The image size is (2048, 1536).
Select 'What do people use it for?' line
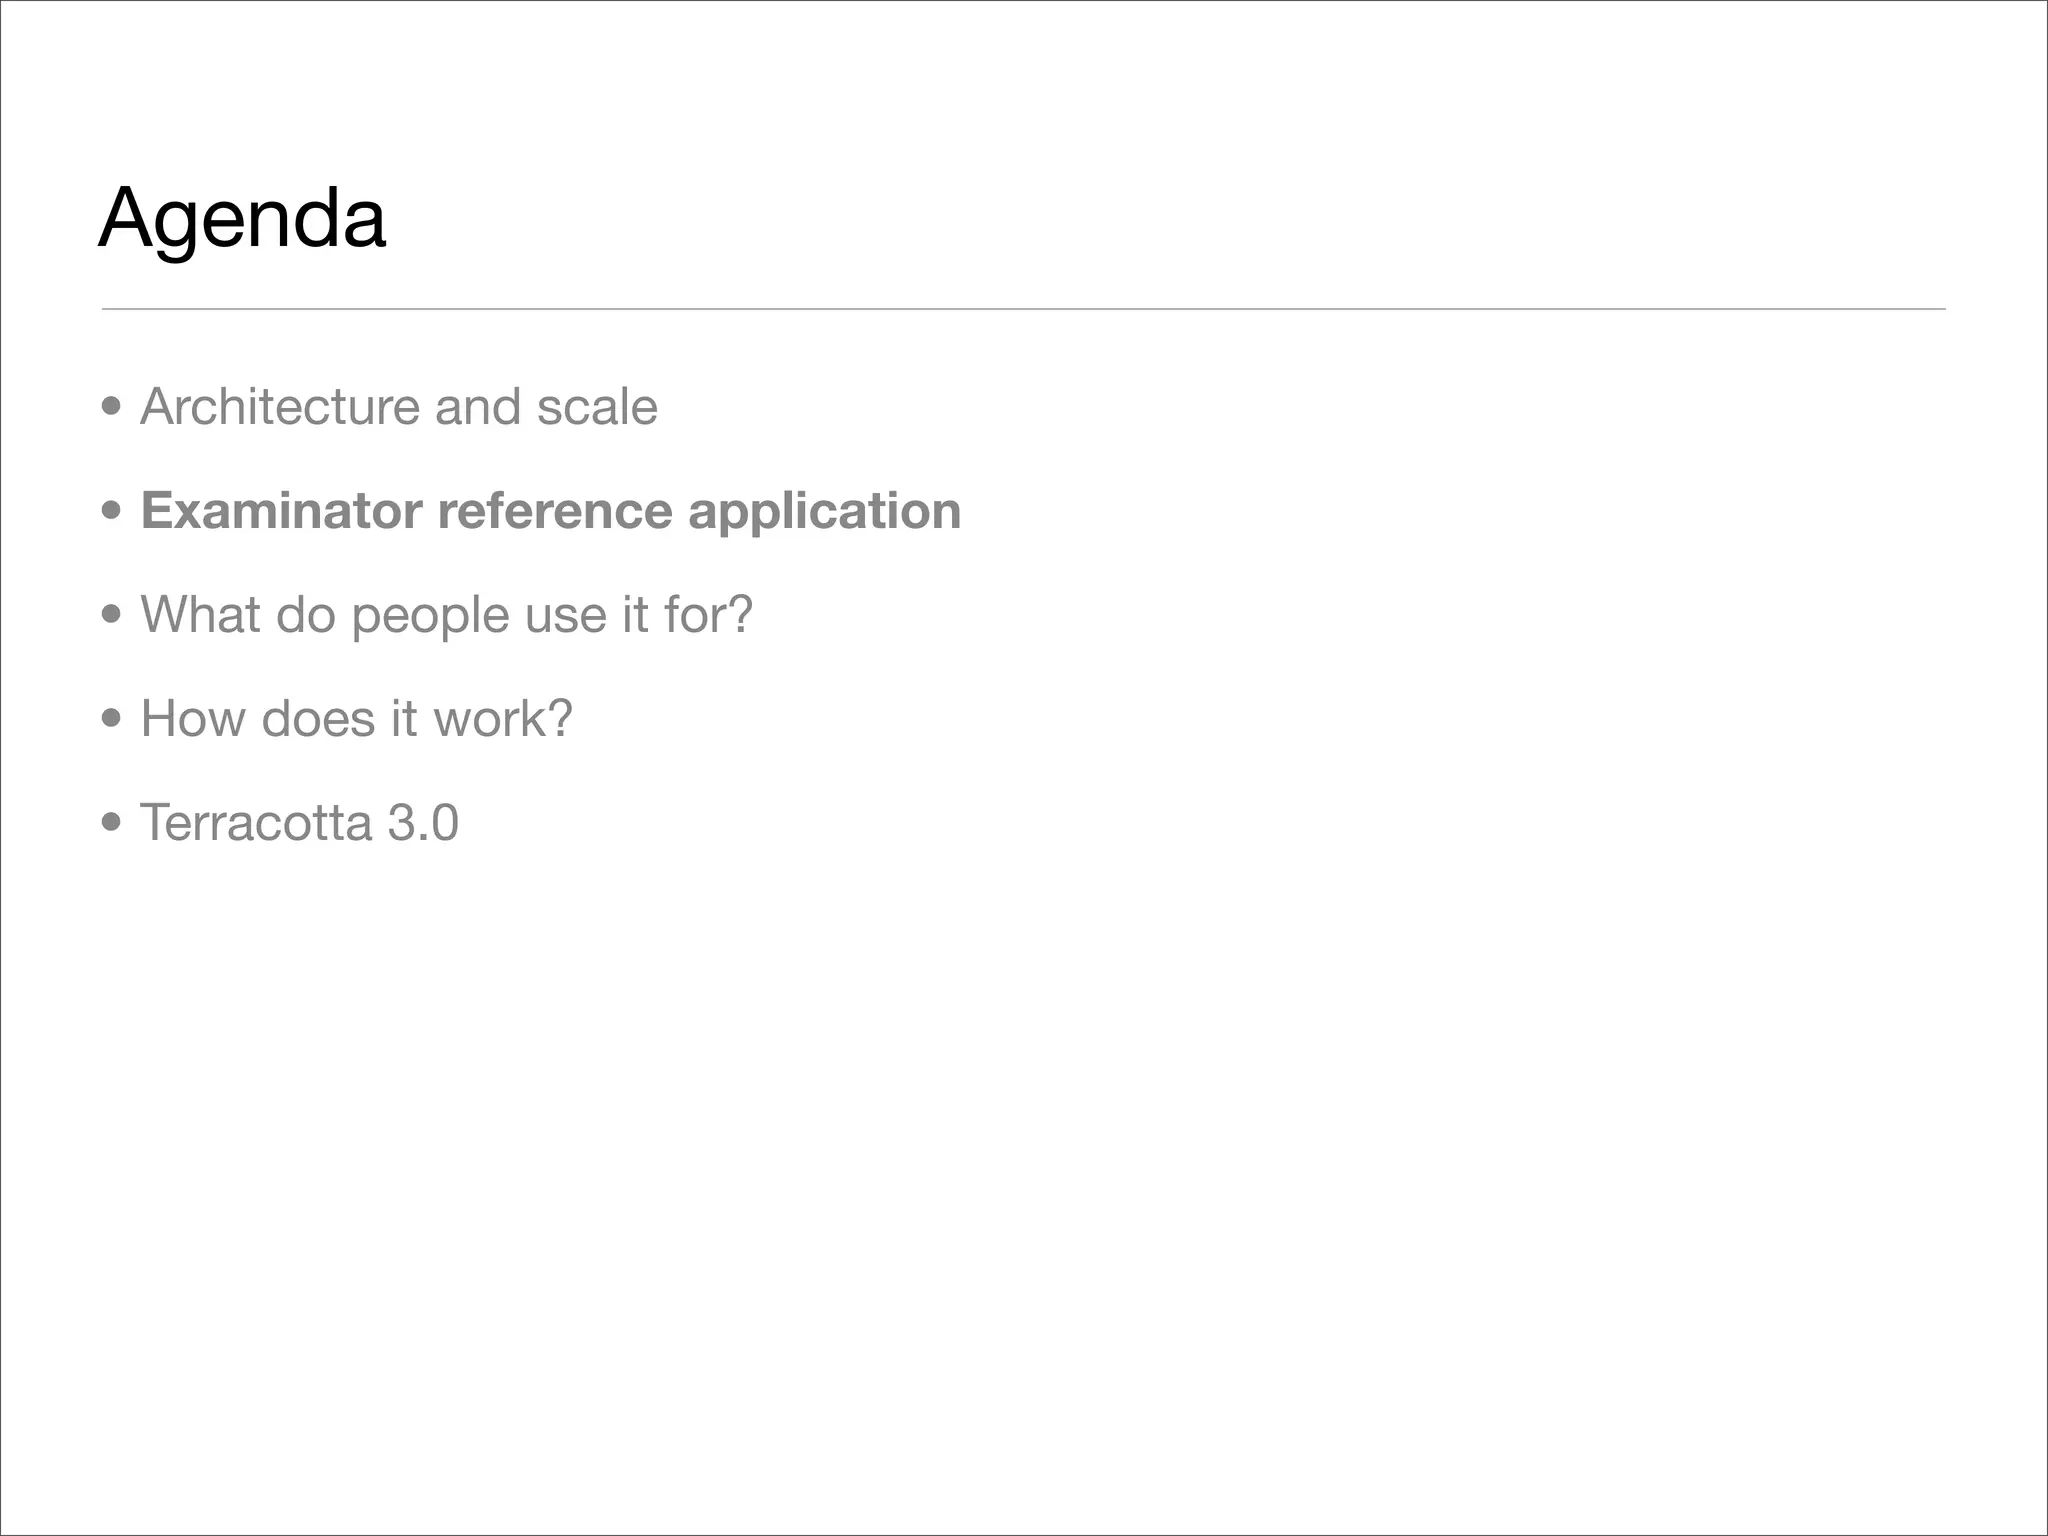click(x=446, y=614)
